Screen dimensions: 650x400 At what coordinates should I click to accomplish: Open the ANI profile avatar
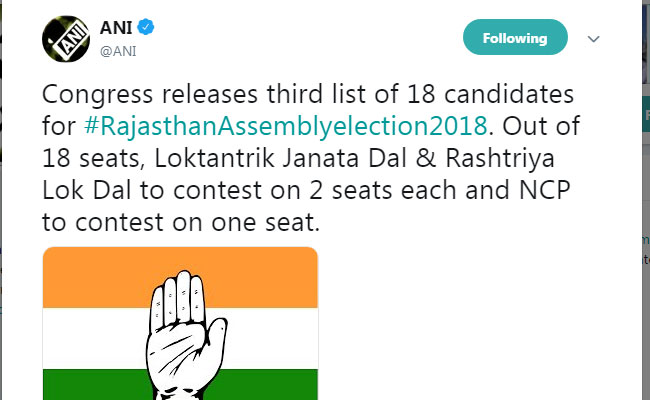[x=62, y=38]
